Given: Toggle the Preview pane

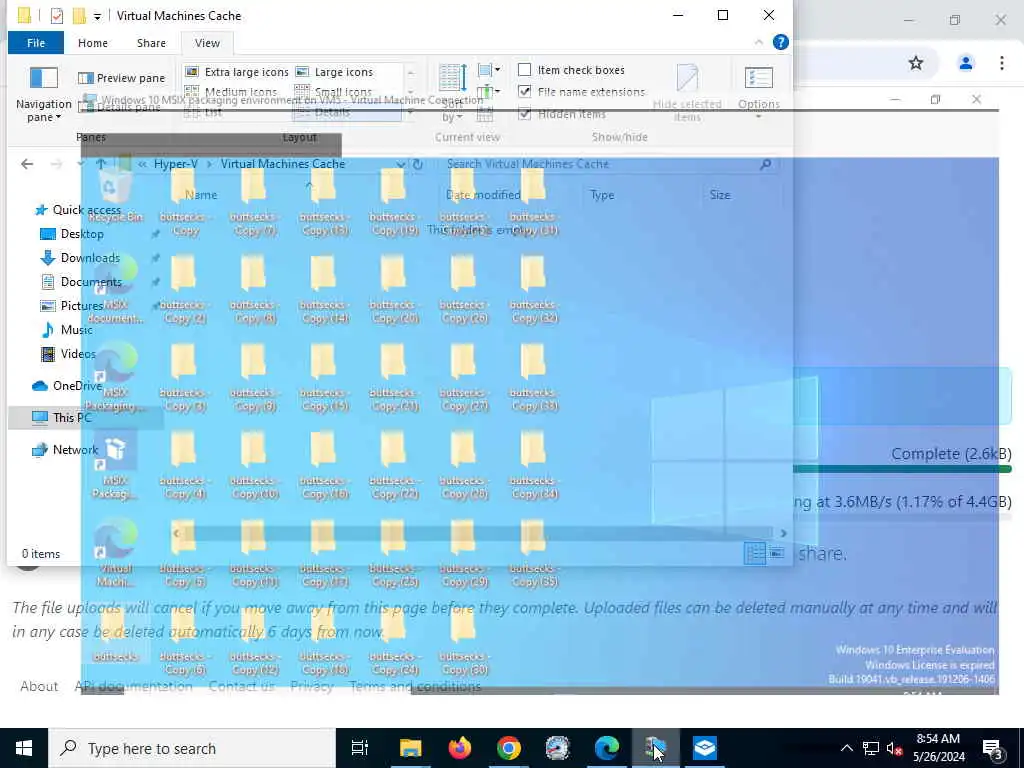Looking at the screenshot, I should [121, 78].
